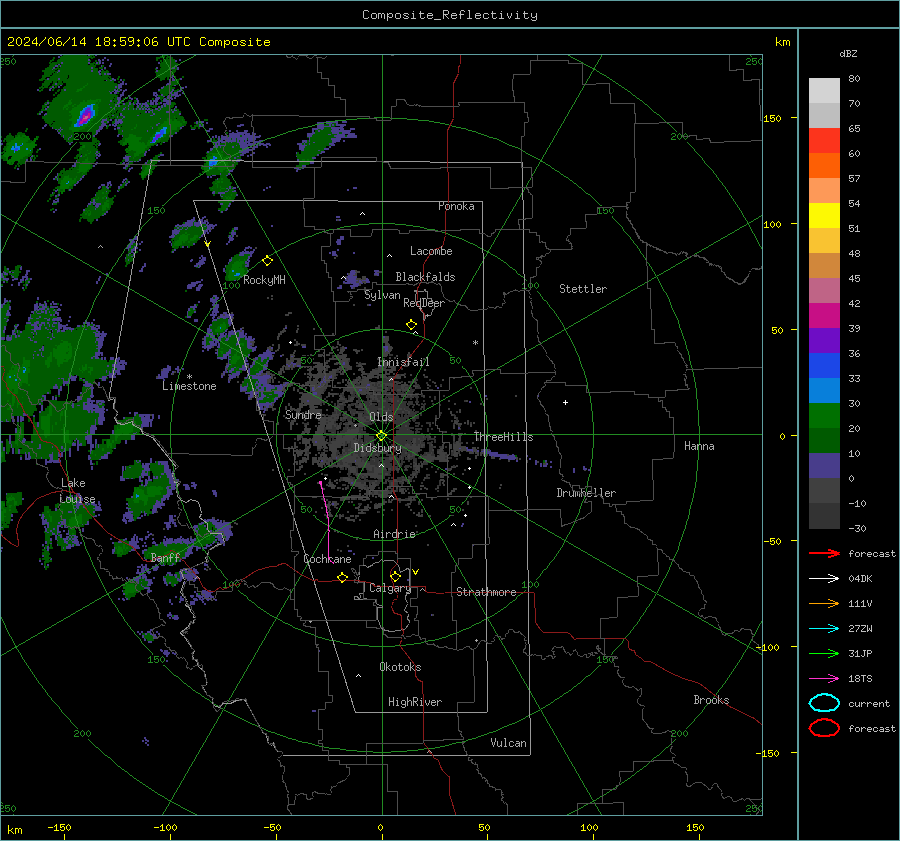Viewport: 900px width, 841px height.
Task: Click the light gray swatch between 80 and 70 dBZ
Action: pos(824,91)
